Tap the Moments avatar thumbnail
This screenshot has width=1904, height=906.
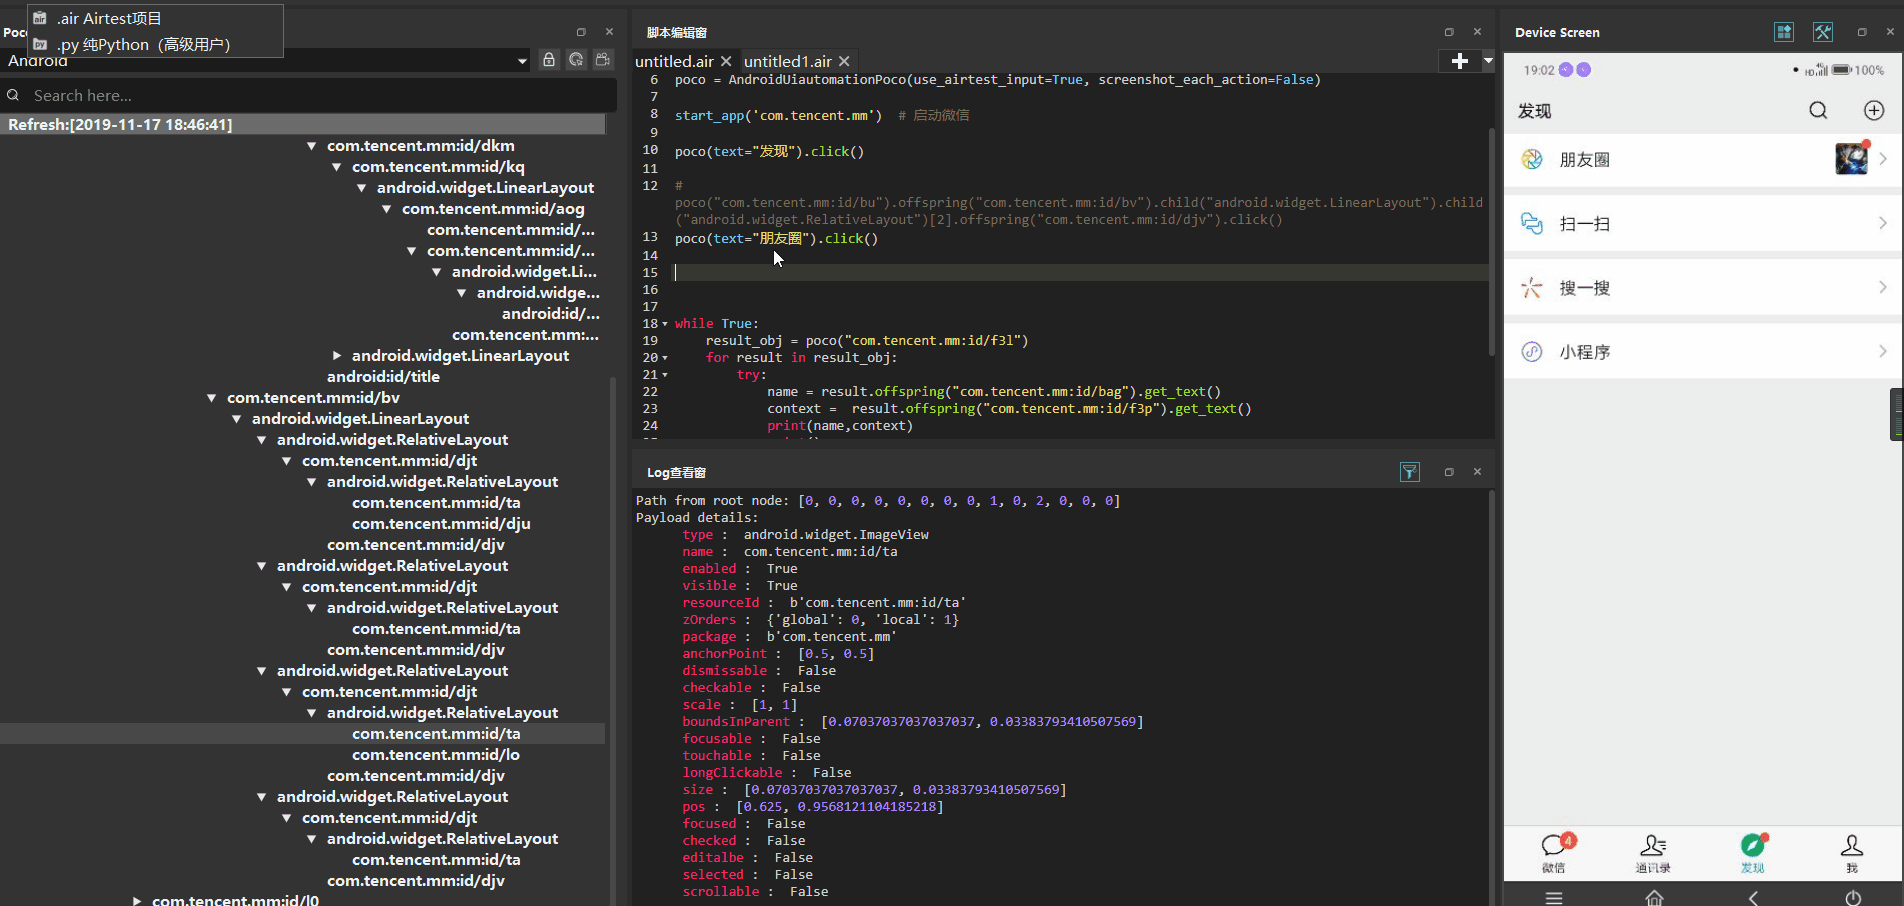click(1851, 159)
